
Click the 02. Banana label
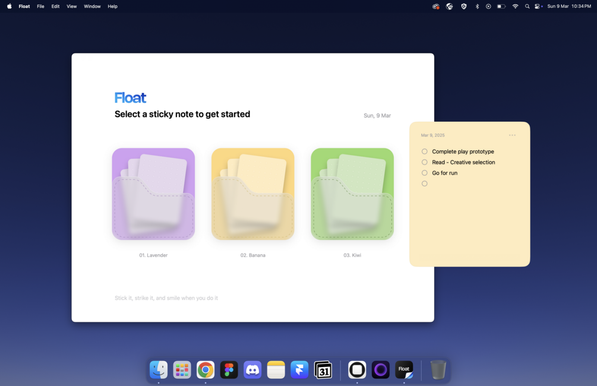253,255
